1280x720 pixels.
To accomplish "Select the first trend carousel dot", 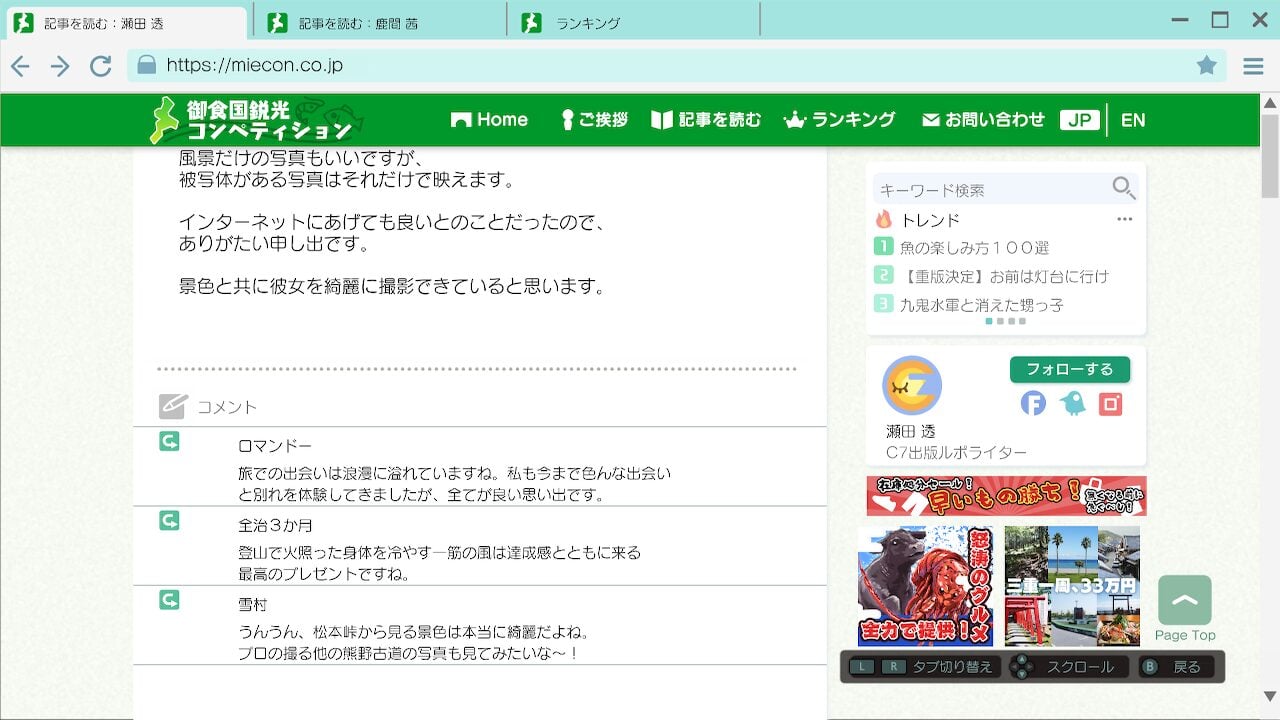I will pos(989,321).
